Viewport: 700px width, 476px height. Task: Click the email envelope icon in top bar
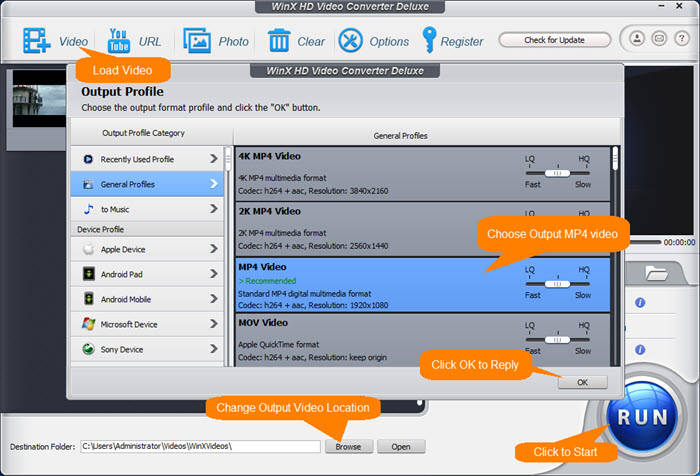pyautogui.click(x=659, y=38)
